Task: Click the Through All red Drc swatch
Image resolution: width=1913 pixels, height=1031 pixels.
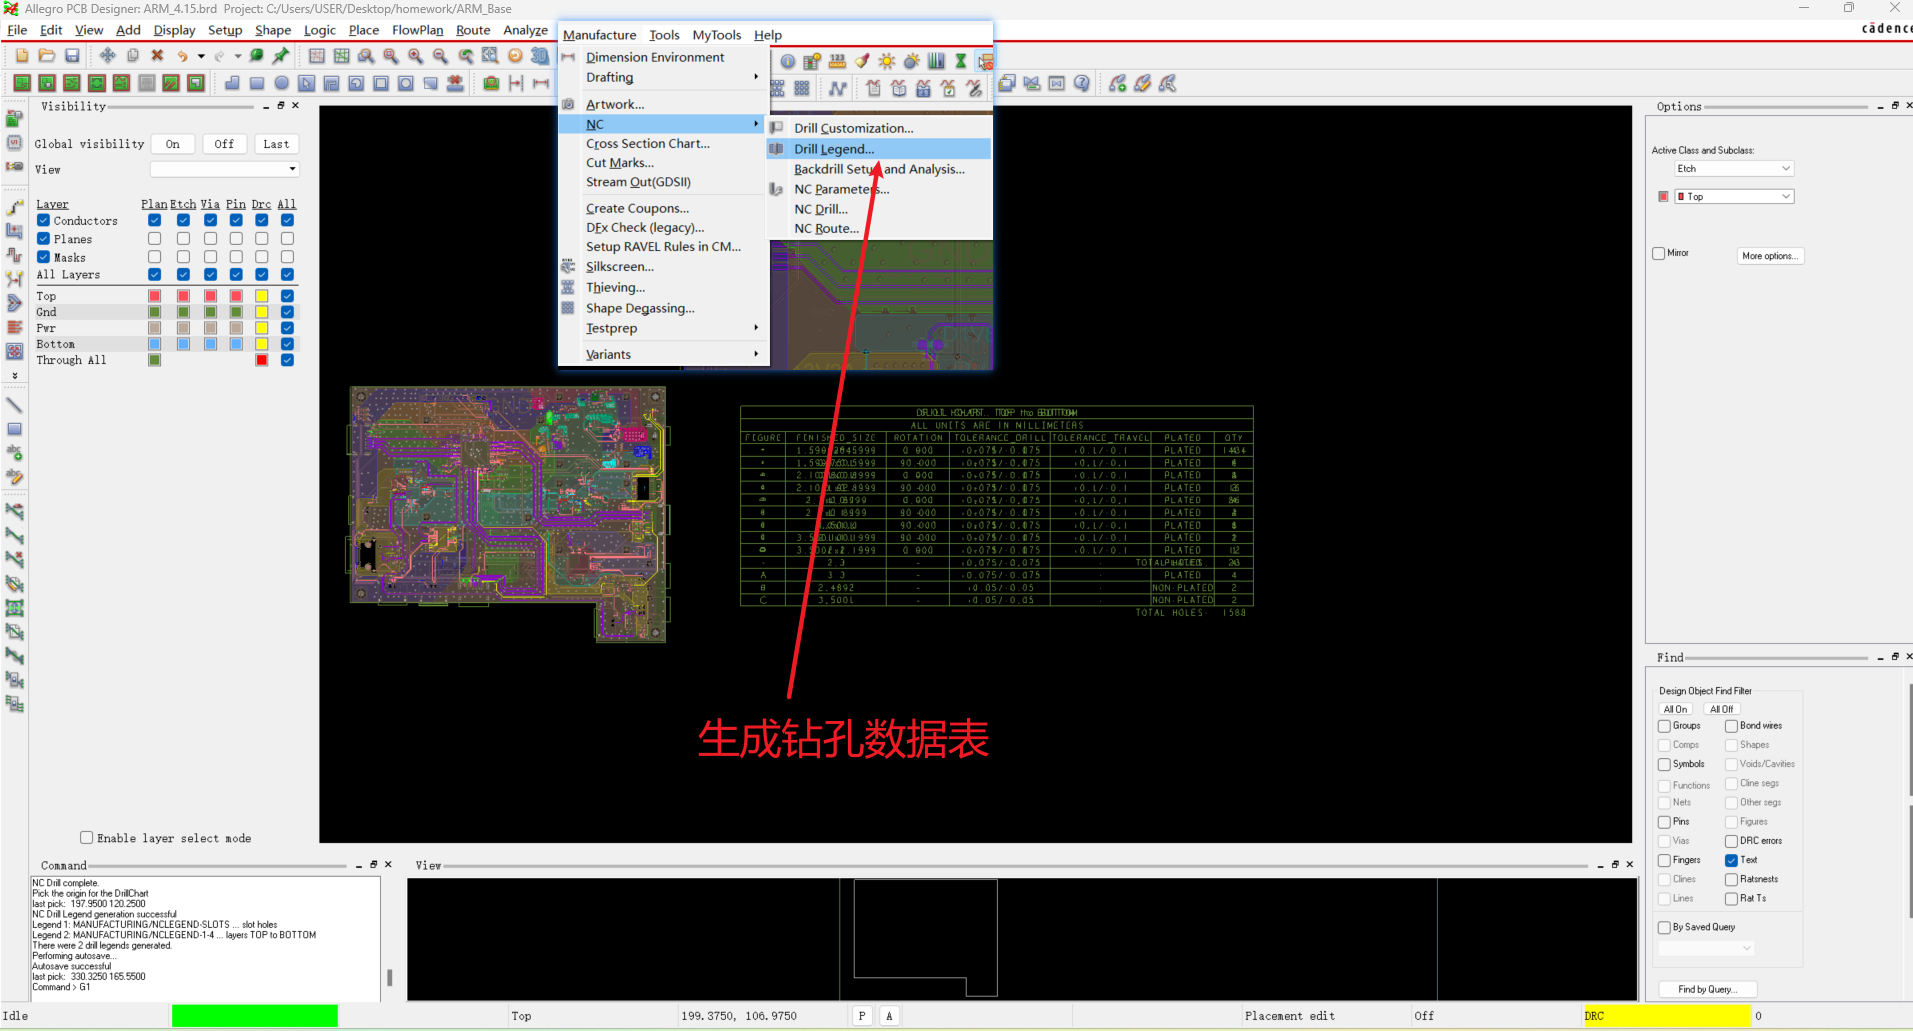Action: point(261,360)
